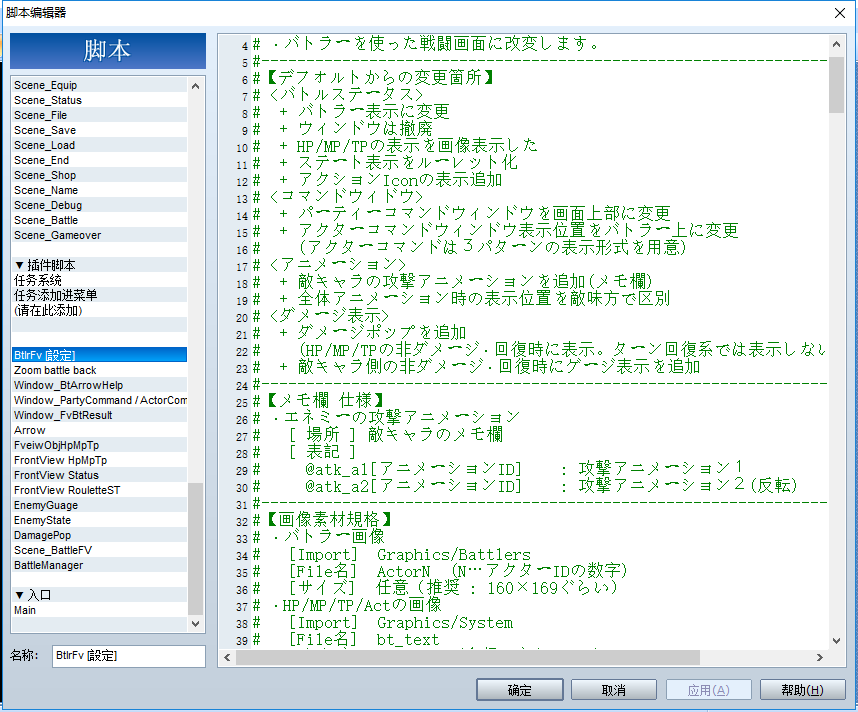Select the Zoom battle back script
Viewport: 858px width, 712px height.
coord(100,370)
